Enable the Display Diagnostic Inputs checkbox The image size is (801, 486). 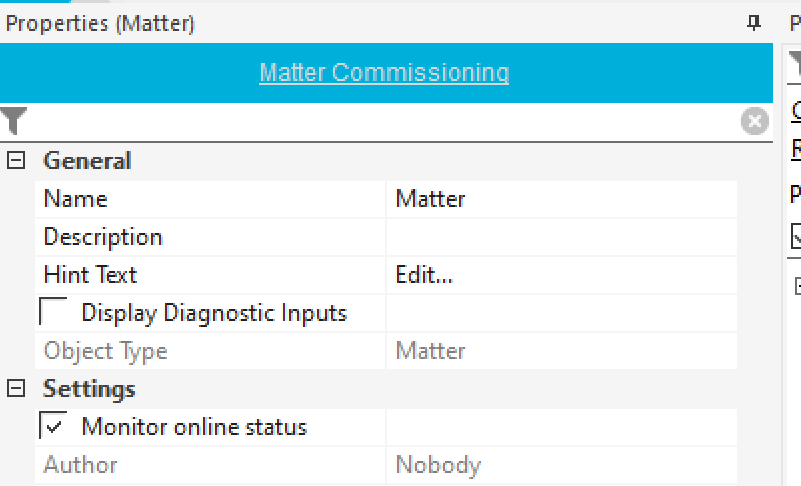(53, 313)
